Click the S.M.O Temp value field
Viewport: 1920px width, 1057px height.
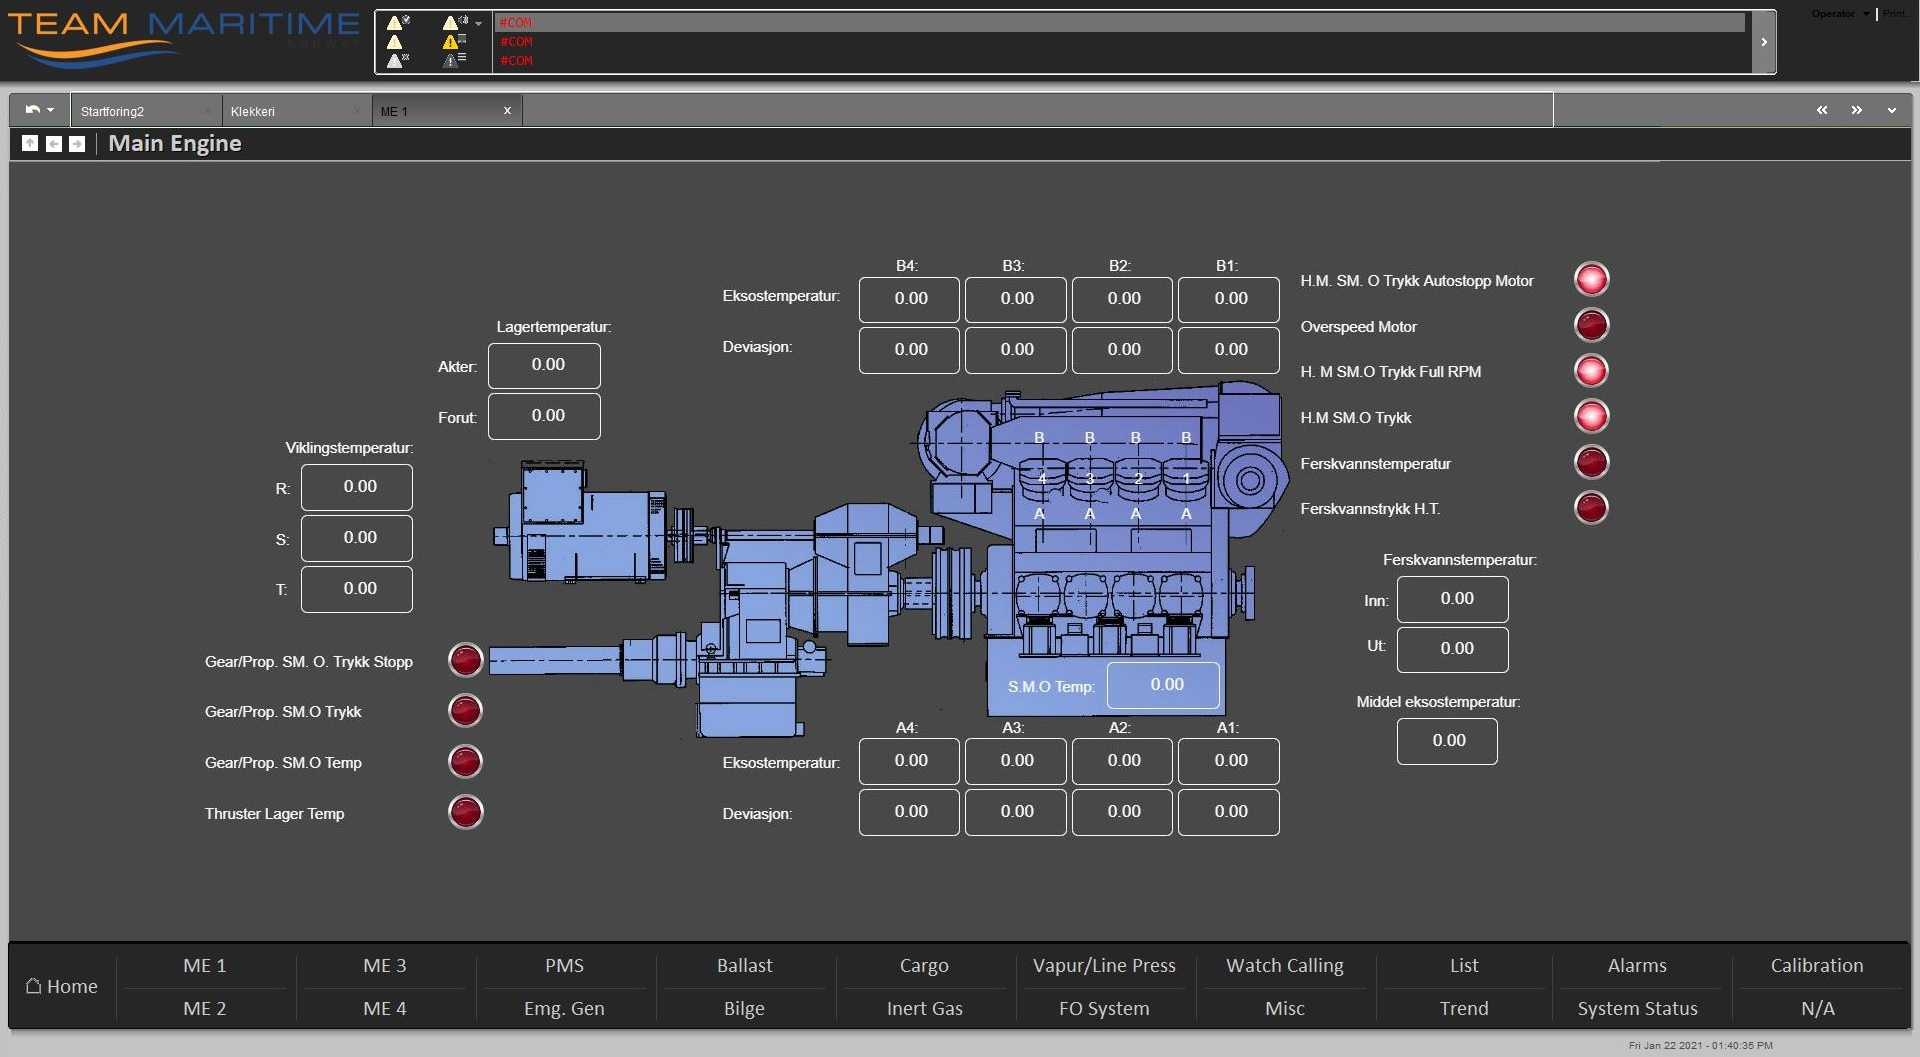pos(1163,684)
